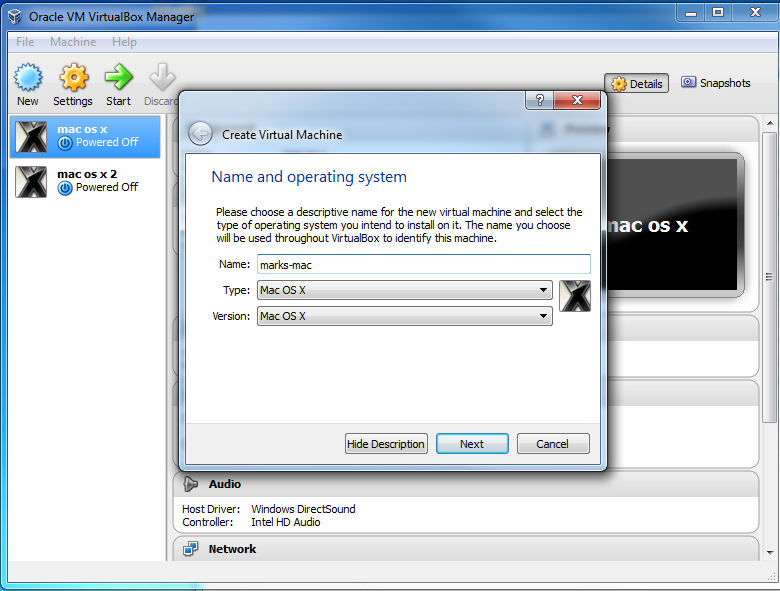780x591 pixels.
Task: Open the Help menu
Action: 124,42
